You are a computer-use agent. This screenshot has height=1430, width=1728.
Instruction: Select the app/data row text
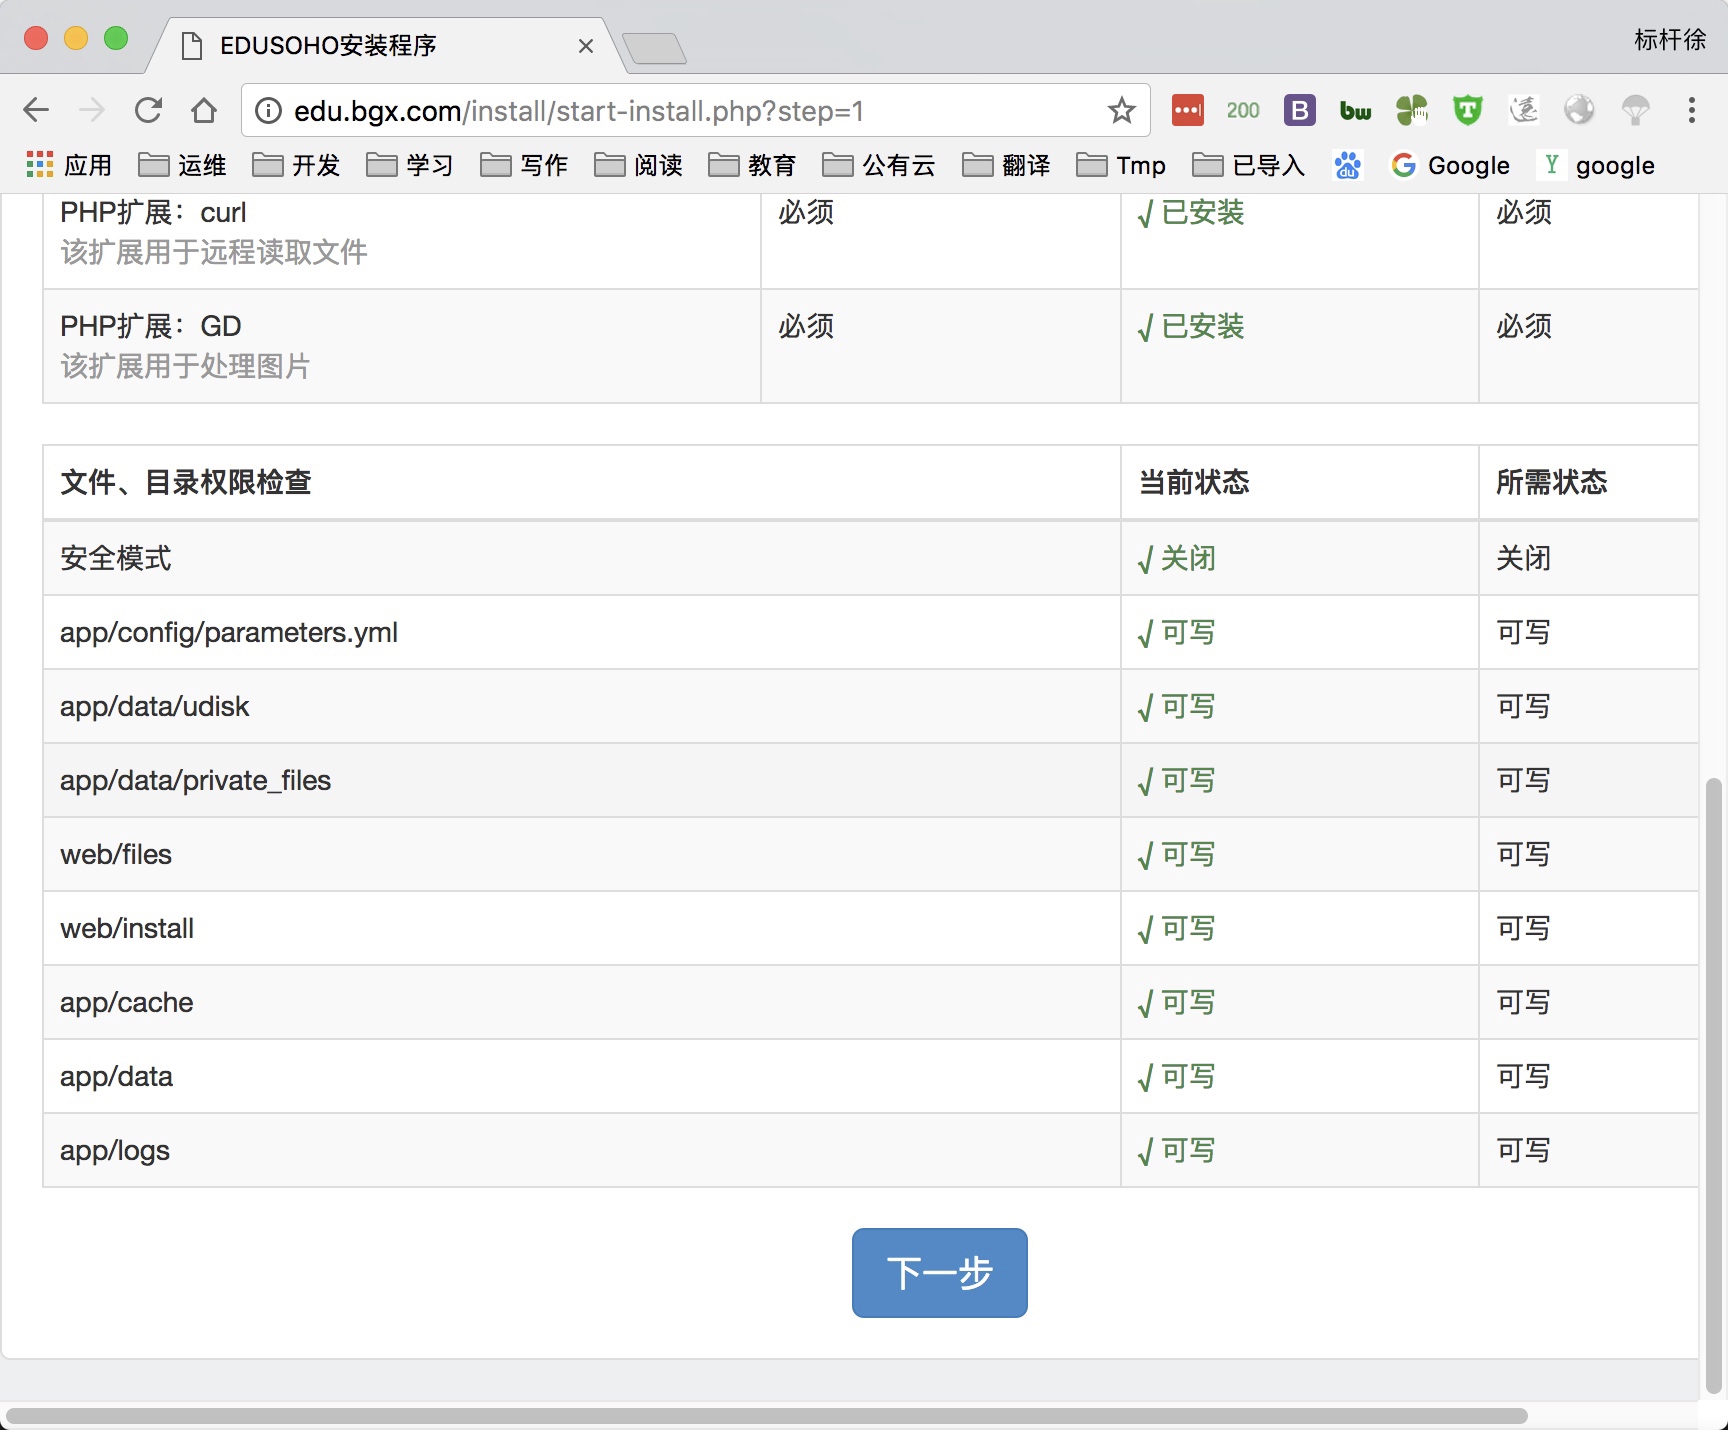[x=116, y=1077]
